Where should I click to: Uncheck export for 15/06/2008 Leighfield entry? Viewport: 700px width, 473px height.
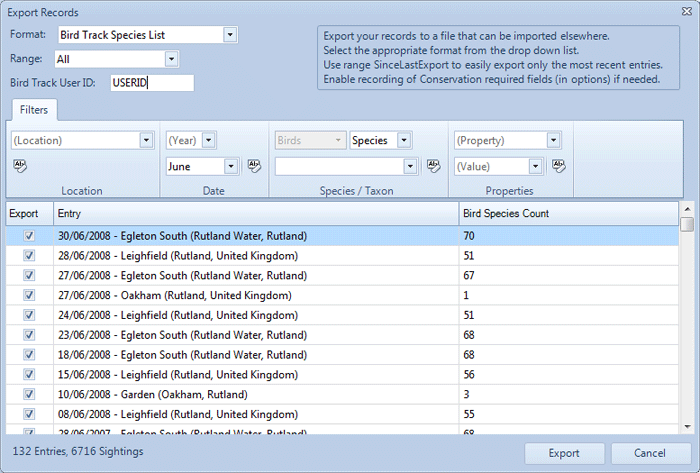29,374
